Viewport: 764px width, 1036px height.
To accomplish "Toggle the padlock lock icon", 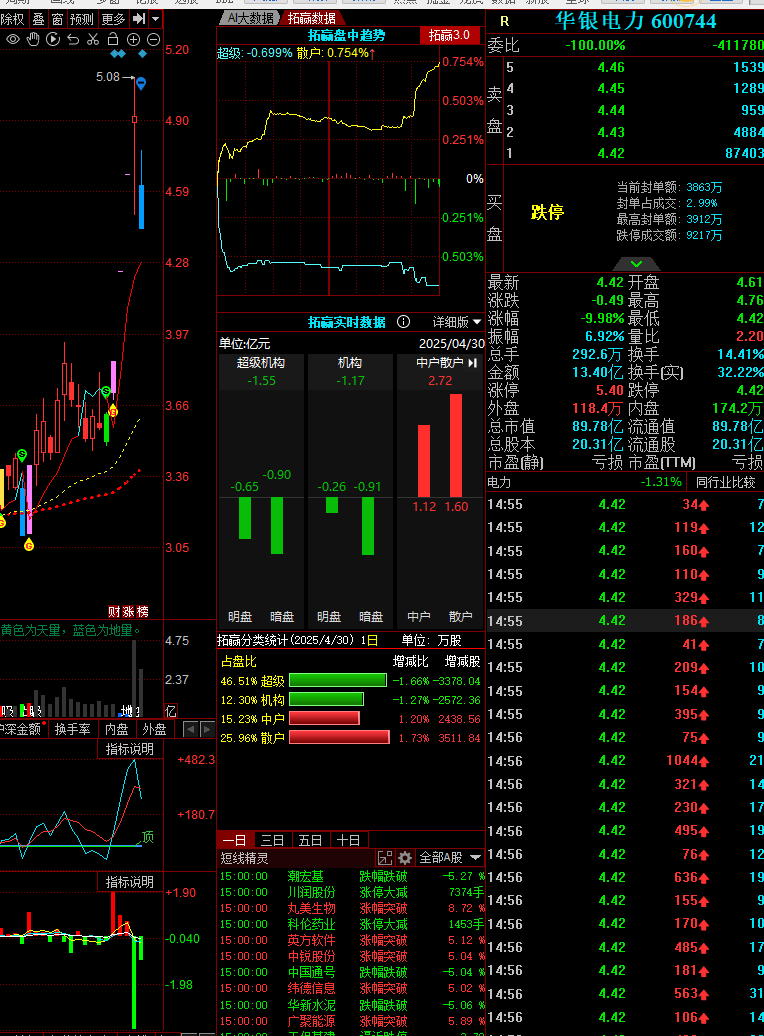I will point(113,40).
